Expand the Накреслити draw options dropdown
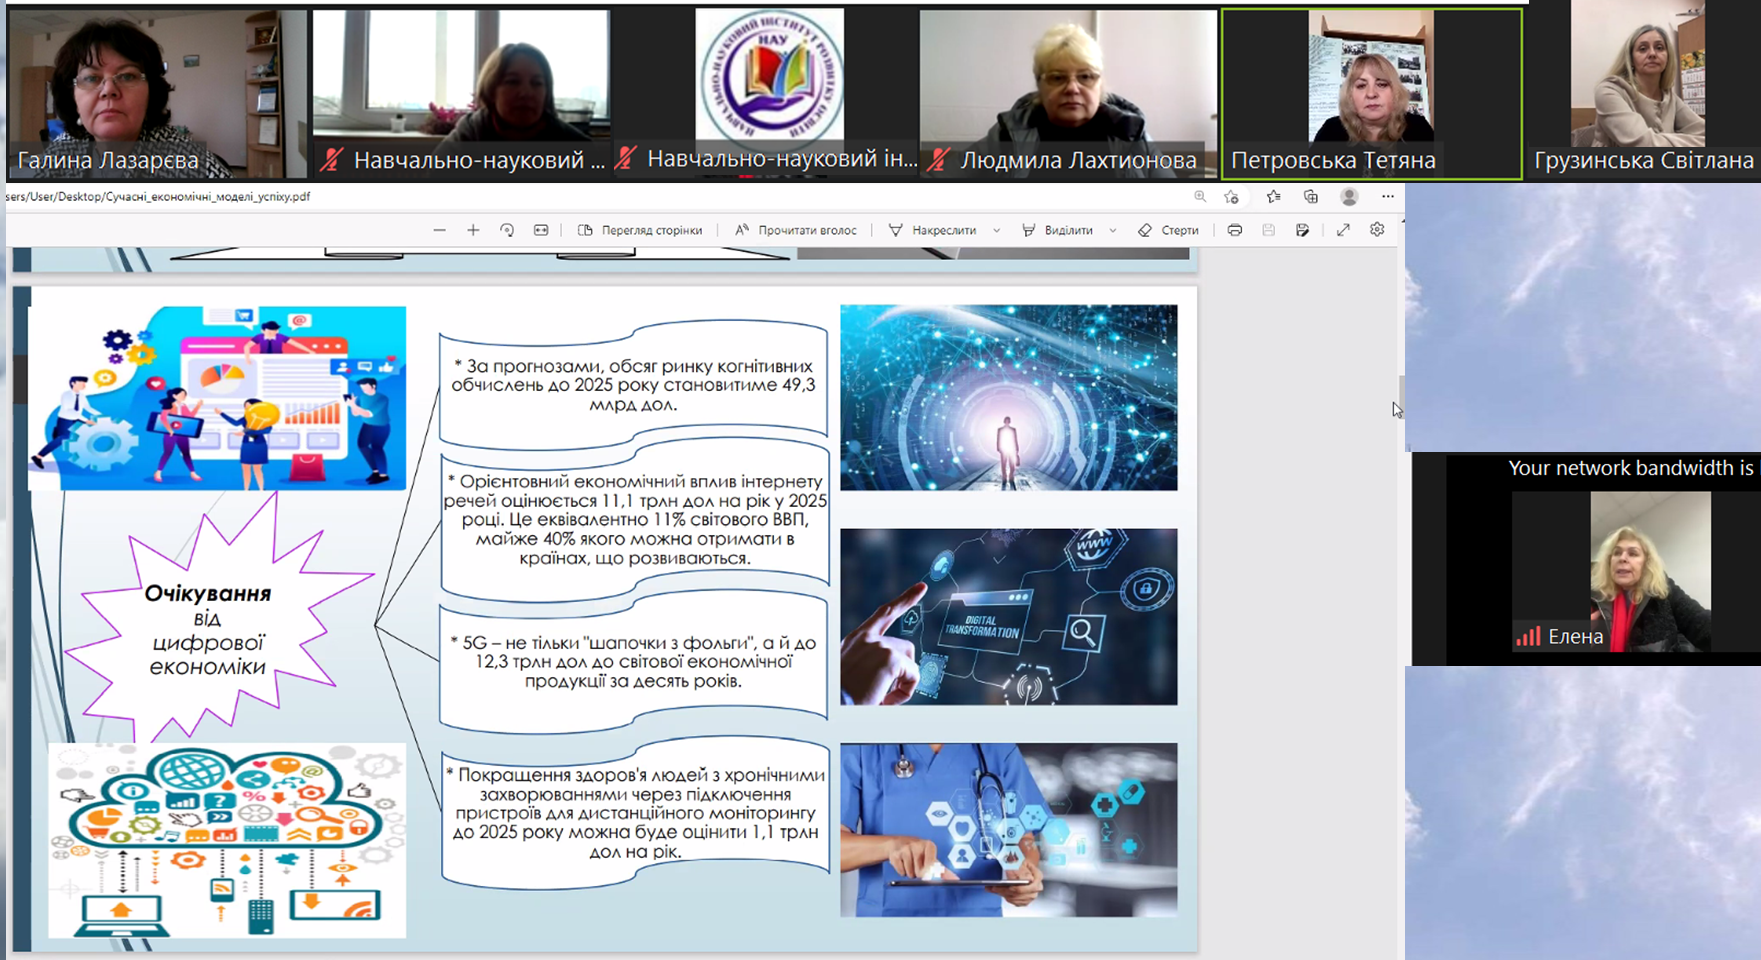The width and height of the screenshot is (1761, 960). (x=996, y=230)
